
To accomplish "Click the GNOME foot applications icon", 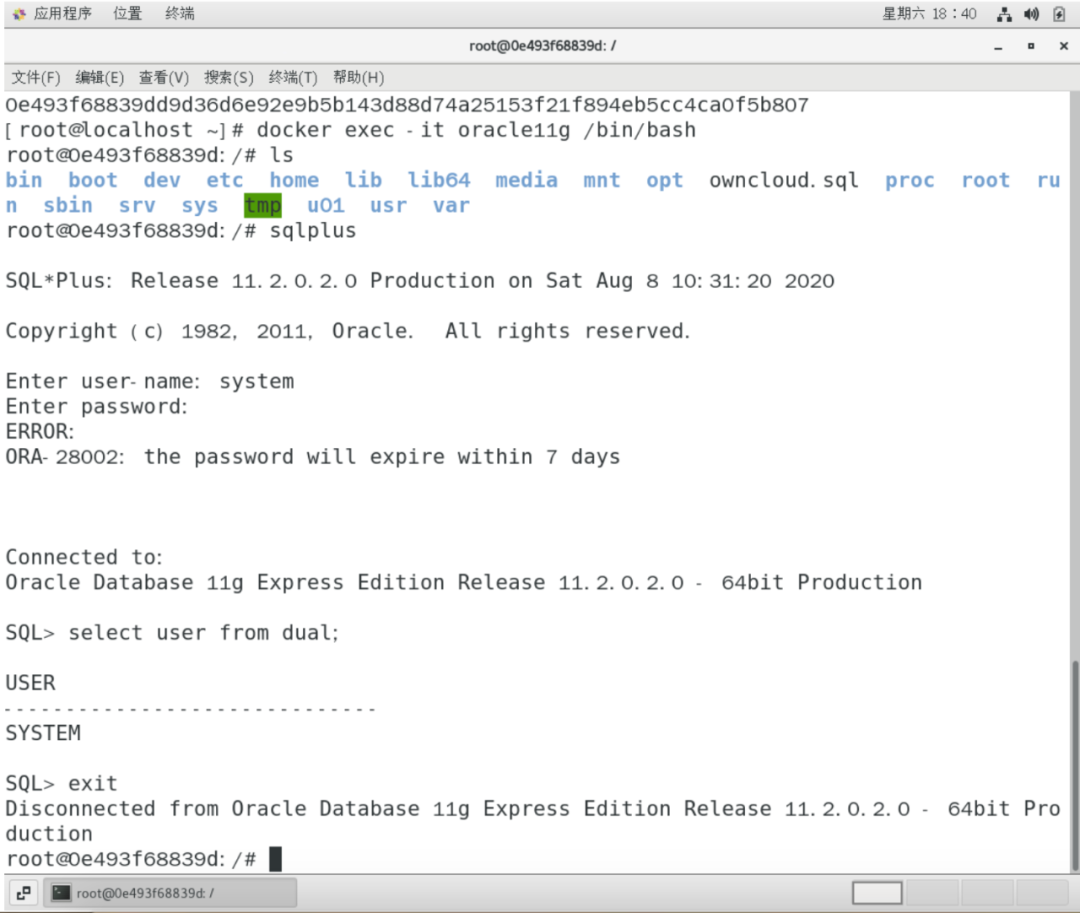I will (19, 14).
